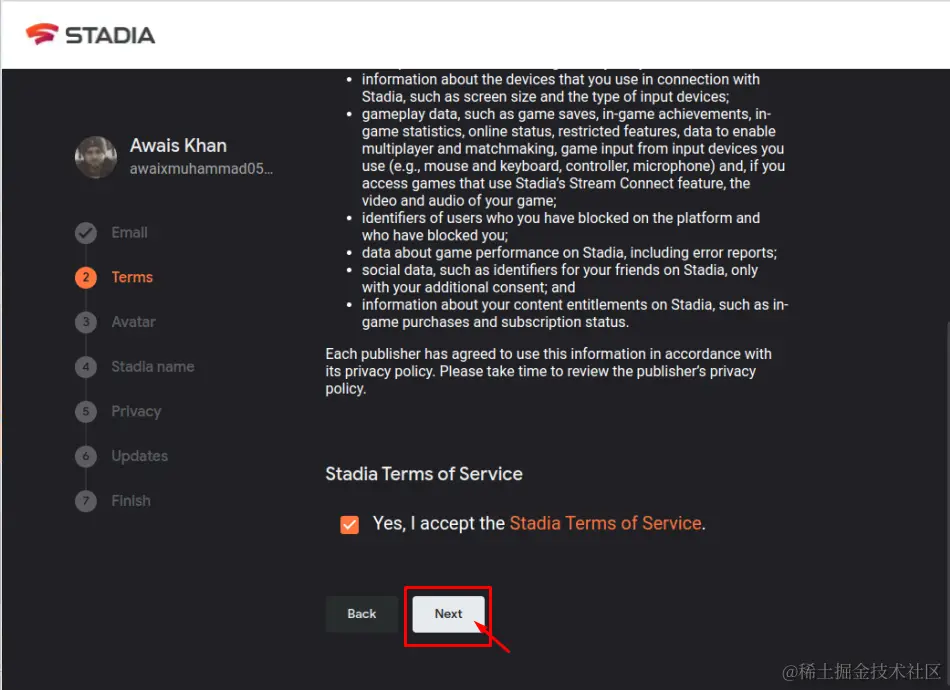Click the Awais Khan account name

(178, 145)
